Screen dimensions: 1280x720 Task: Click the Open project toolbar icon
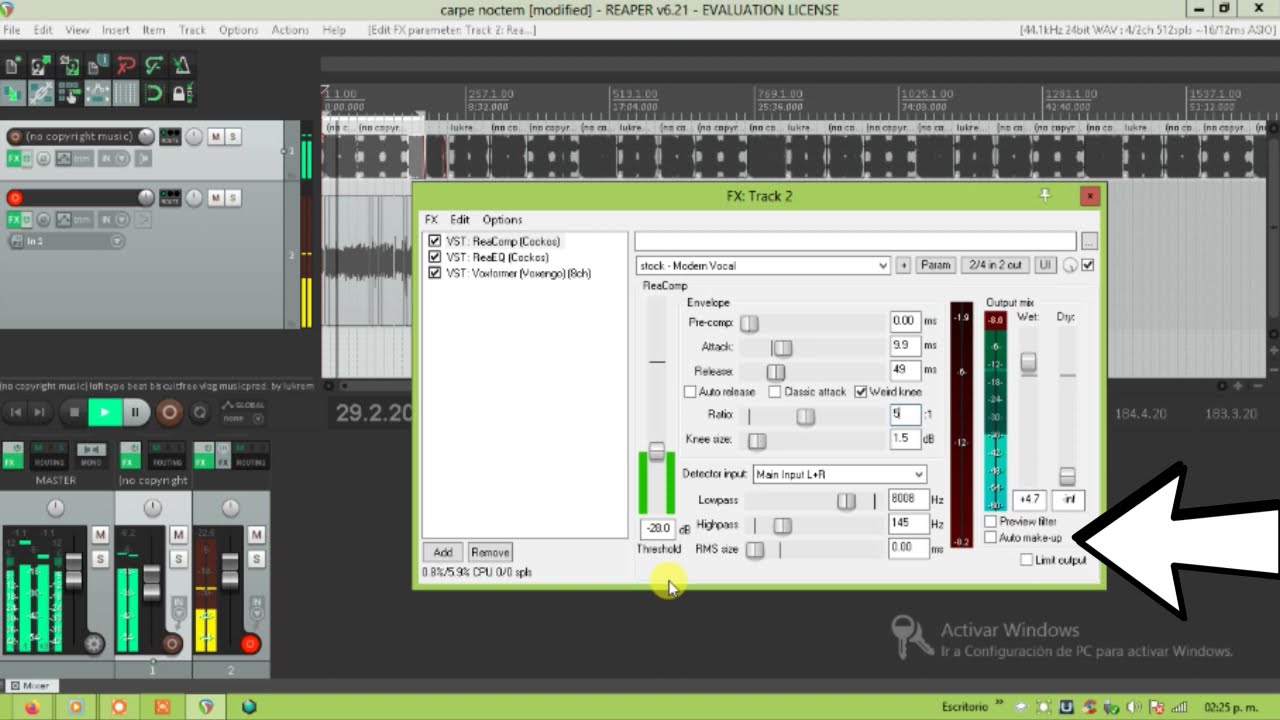point(40,66)
